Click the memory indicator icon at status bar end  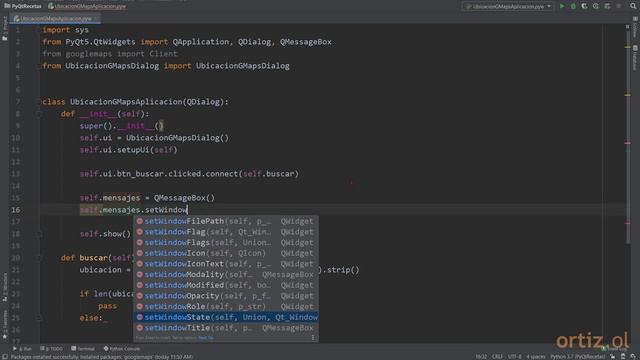tap(633, 357)
